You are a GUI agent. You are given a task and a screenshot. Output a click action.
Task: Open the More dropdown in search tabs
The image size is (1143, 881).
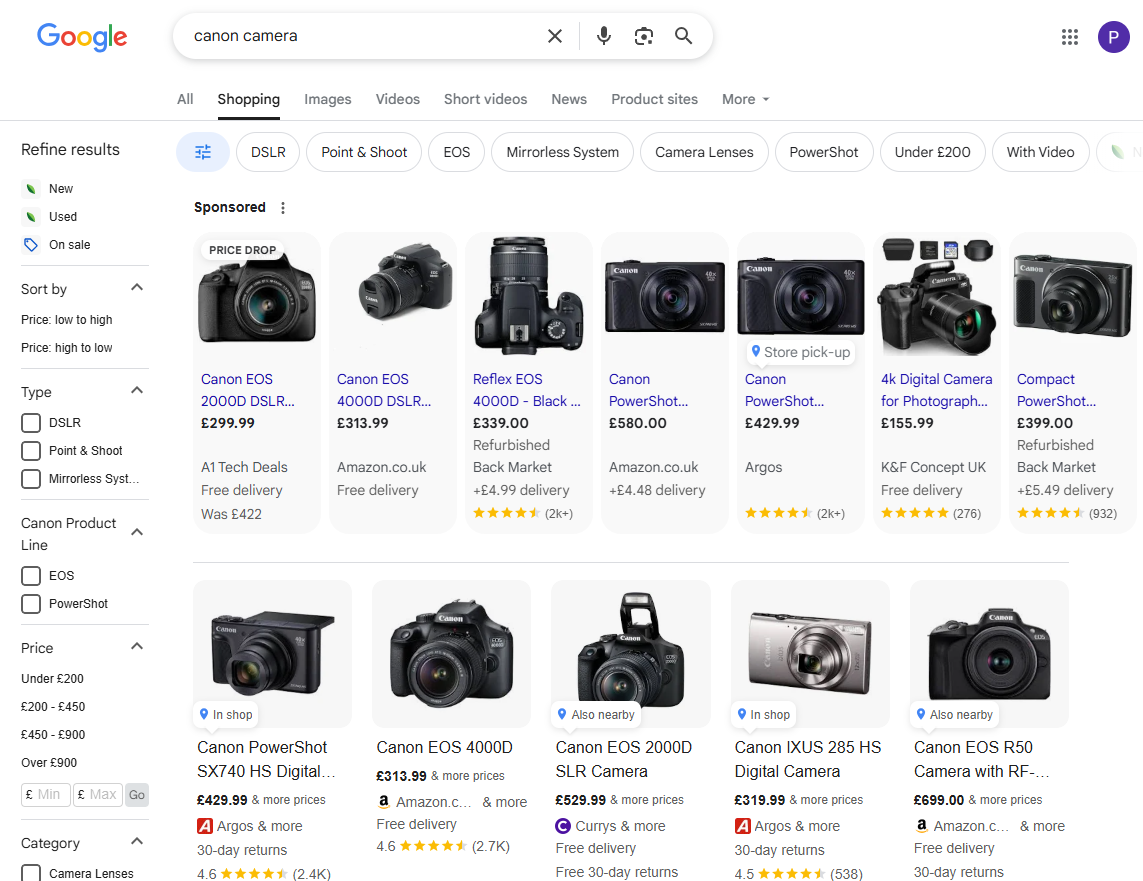pyautogui.click(x=745, y=99)
